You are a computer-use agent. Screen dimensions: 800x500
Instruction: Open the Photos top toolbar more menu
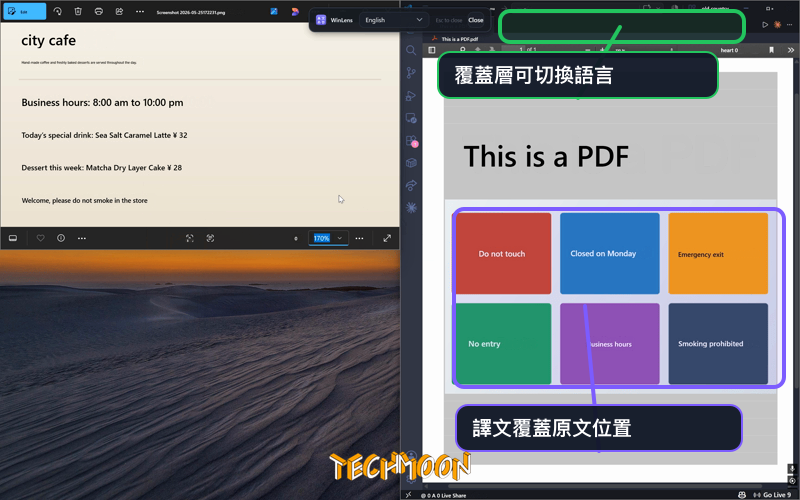[140, 11]
